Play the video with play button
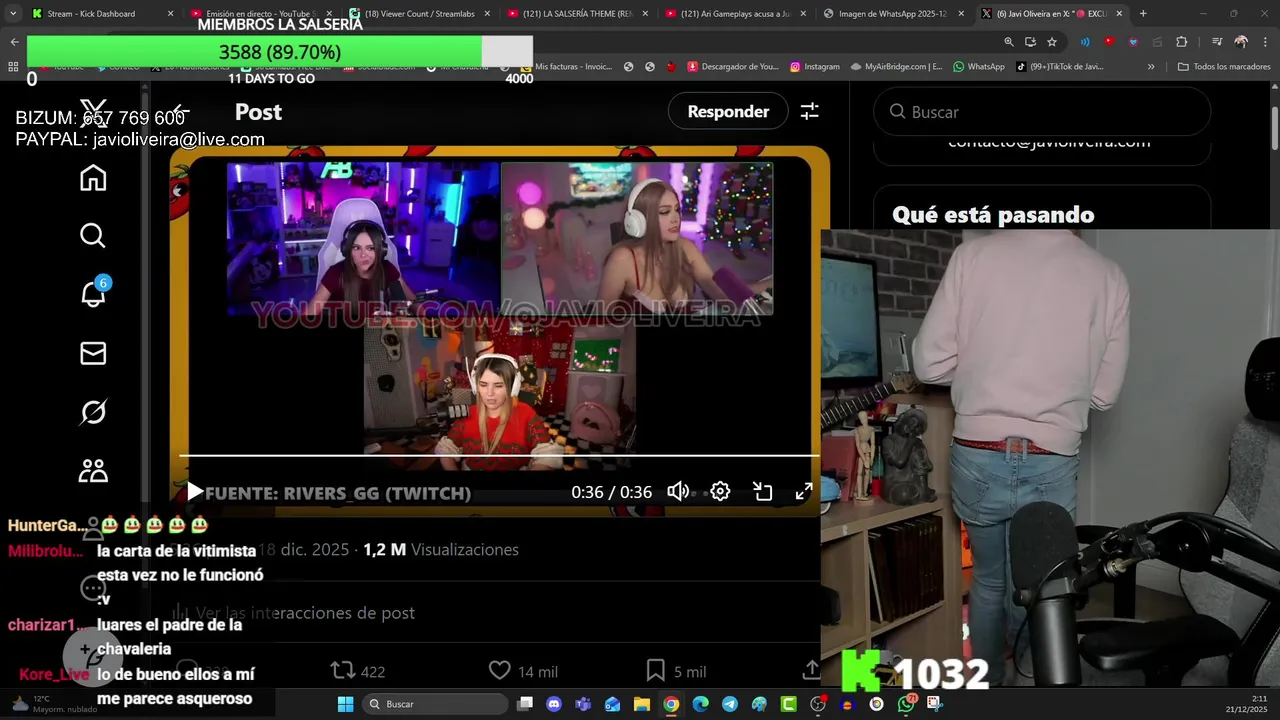 pos(195,492)
